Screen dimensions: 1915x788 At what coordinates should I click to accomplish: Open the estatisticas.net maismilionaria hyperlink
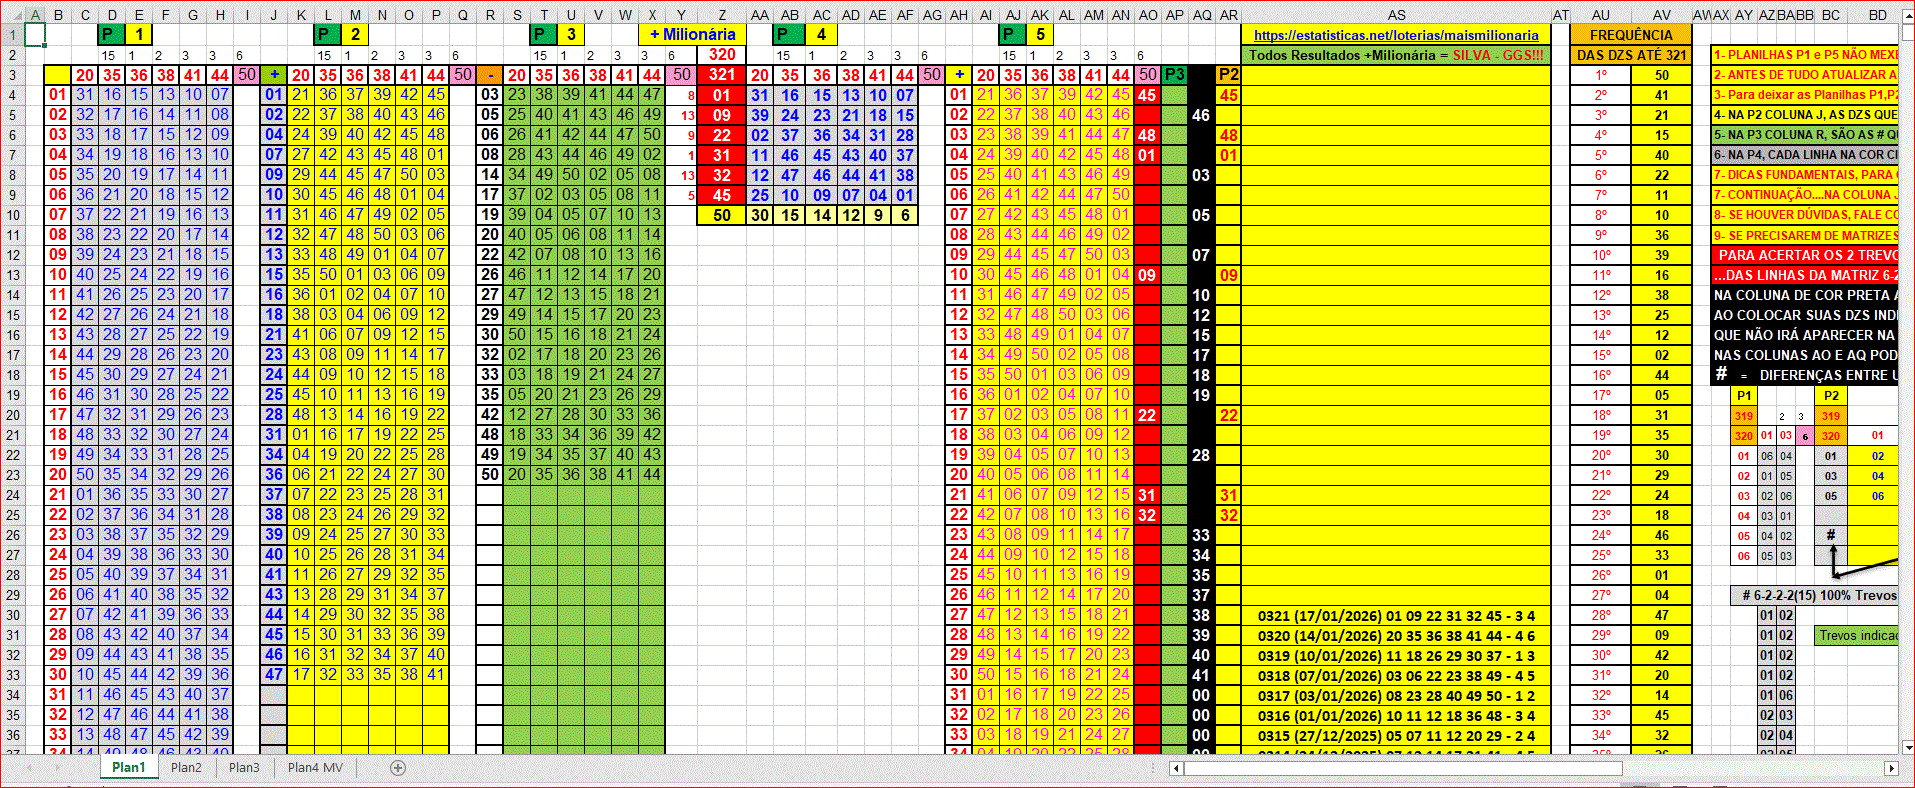[x=1396, y=35]
